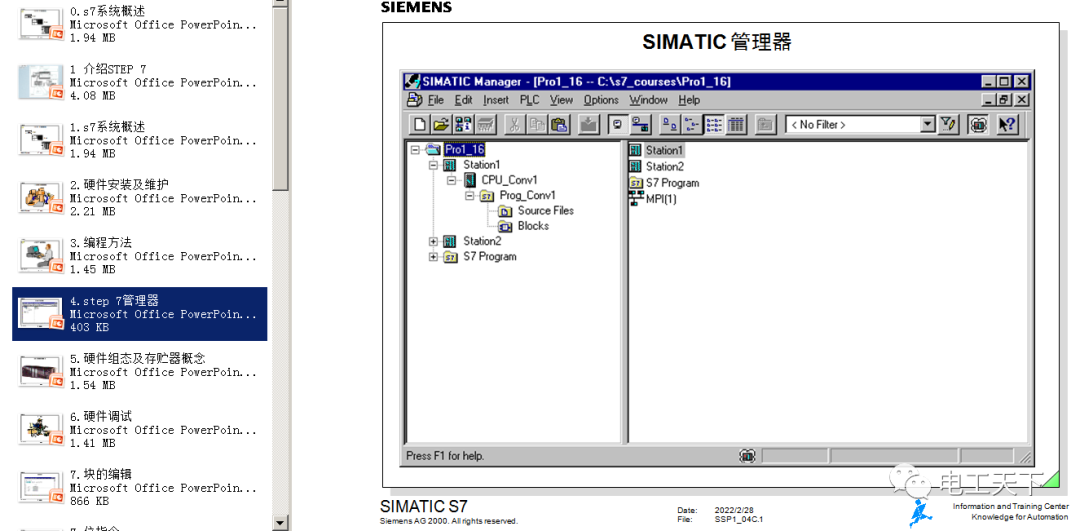Open the No Filter dropdown arrow
This screenshot has width=1080, height=531.
928,125
